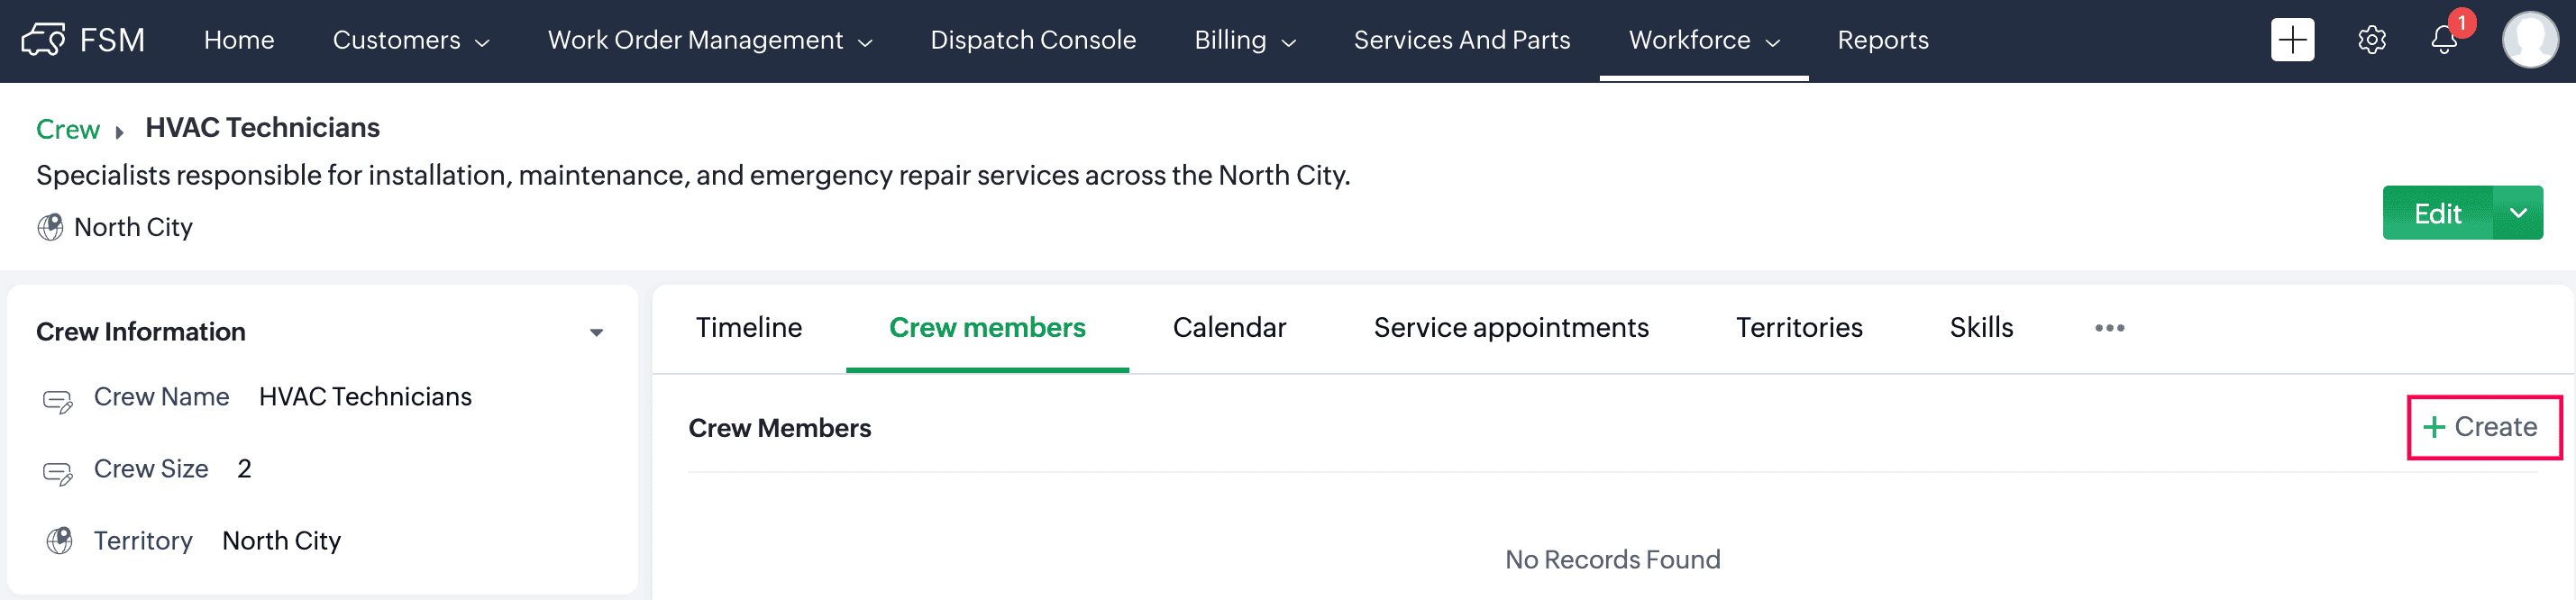Create a new crew member
The image size is (2576, 600).
point(2482,427)
